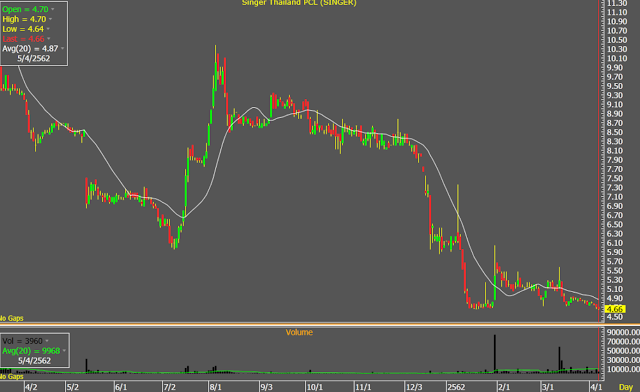The image size is (640, 392).
Task: Open the dropdown arrow beside Avg(20) = 4.87
Action: 62,49
